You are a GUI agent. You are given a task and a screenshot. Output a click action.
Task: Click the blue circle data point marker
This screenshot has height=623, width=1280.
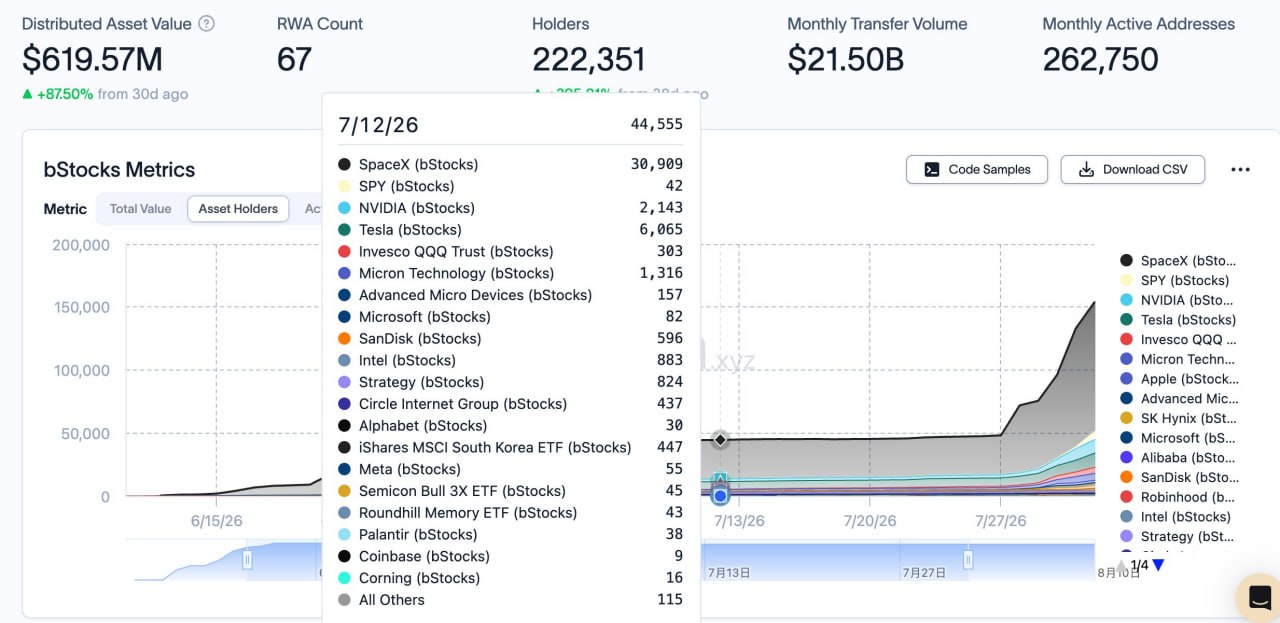coord(720,495)
